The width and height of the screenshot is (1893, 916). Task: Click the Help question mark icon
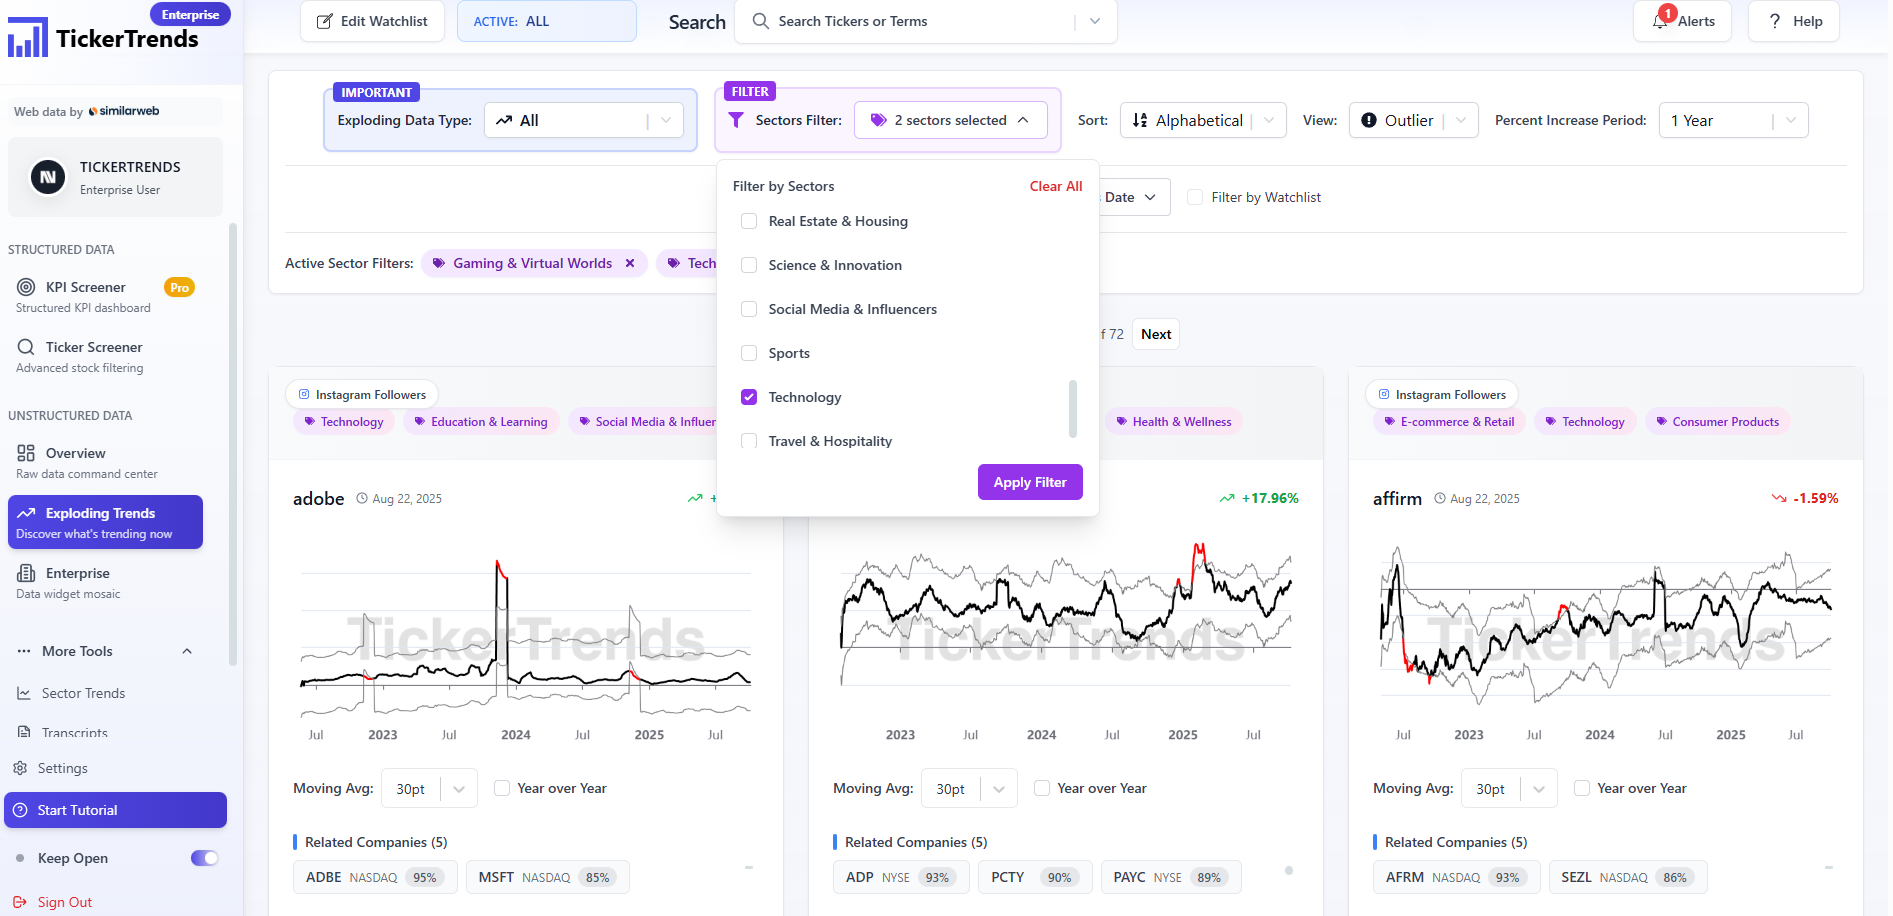click(1775, 21)
